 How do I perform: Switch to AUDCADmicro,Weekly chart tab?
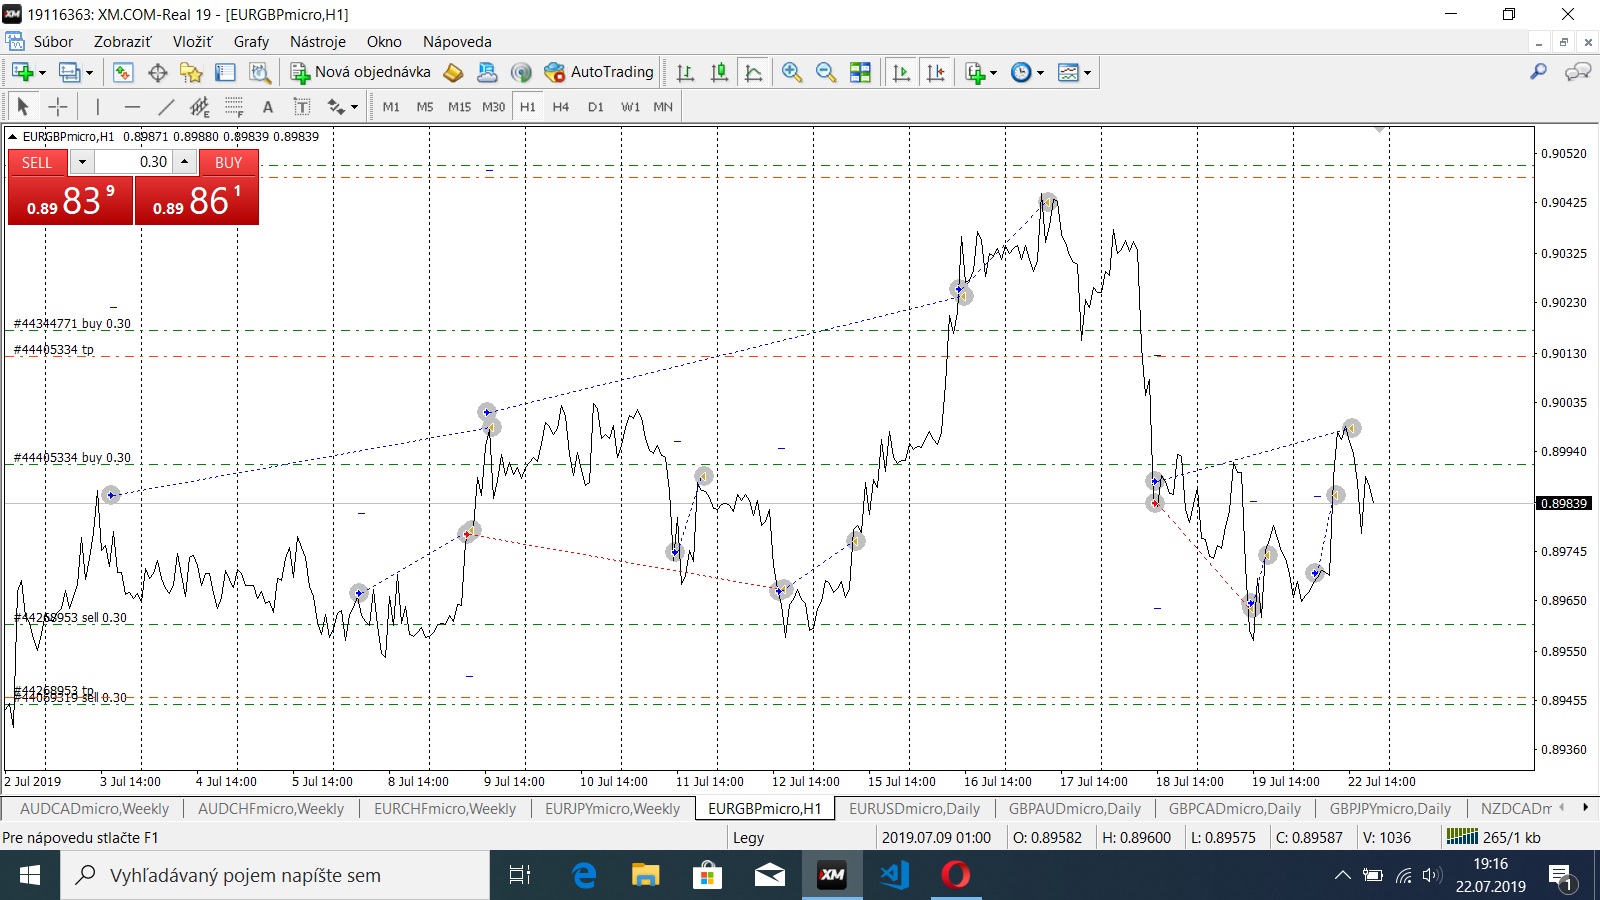tap(94, 809)
